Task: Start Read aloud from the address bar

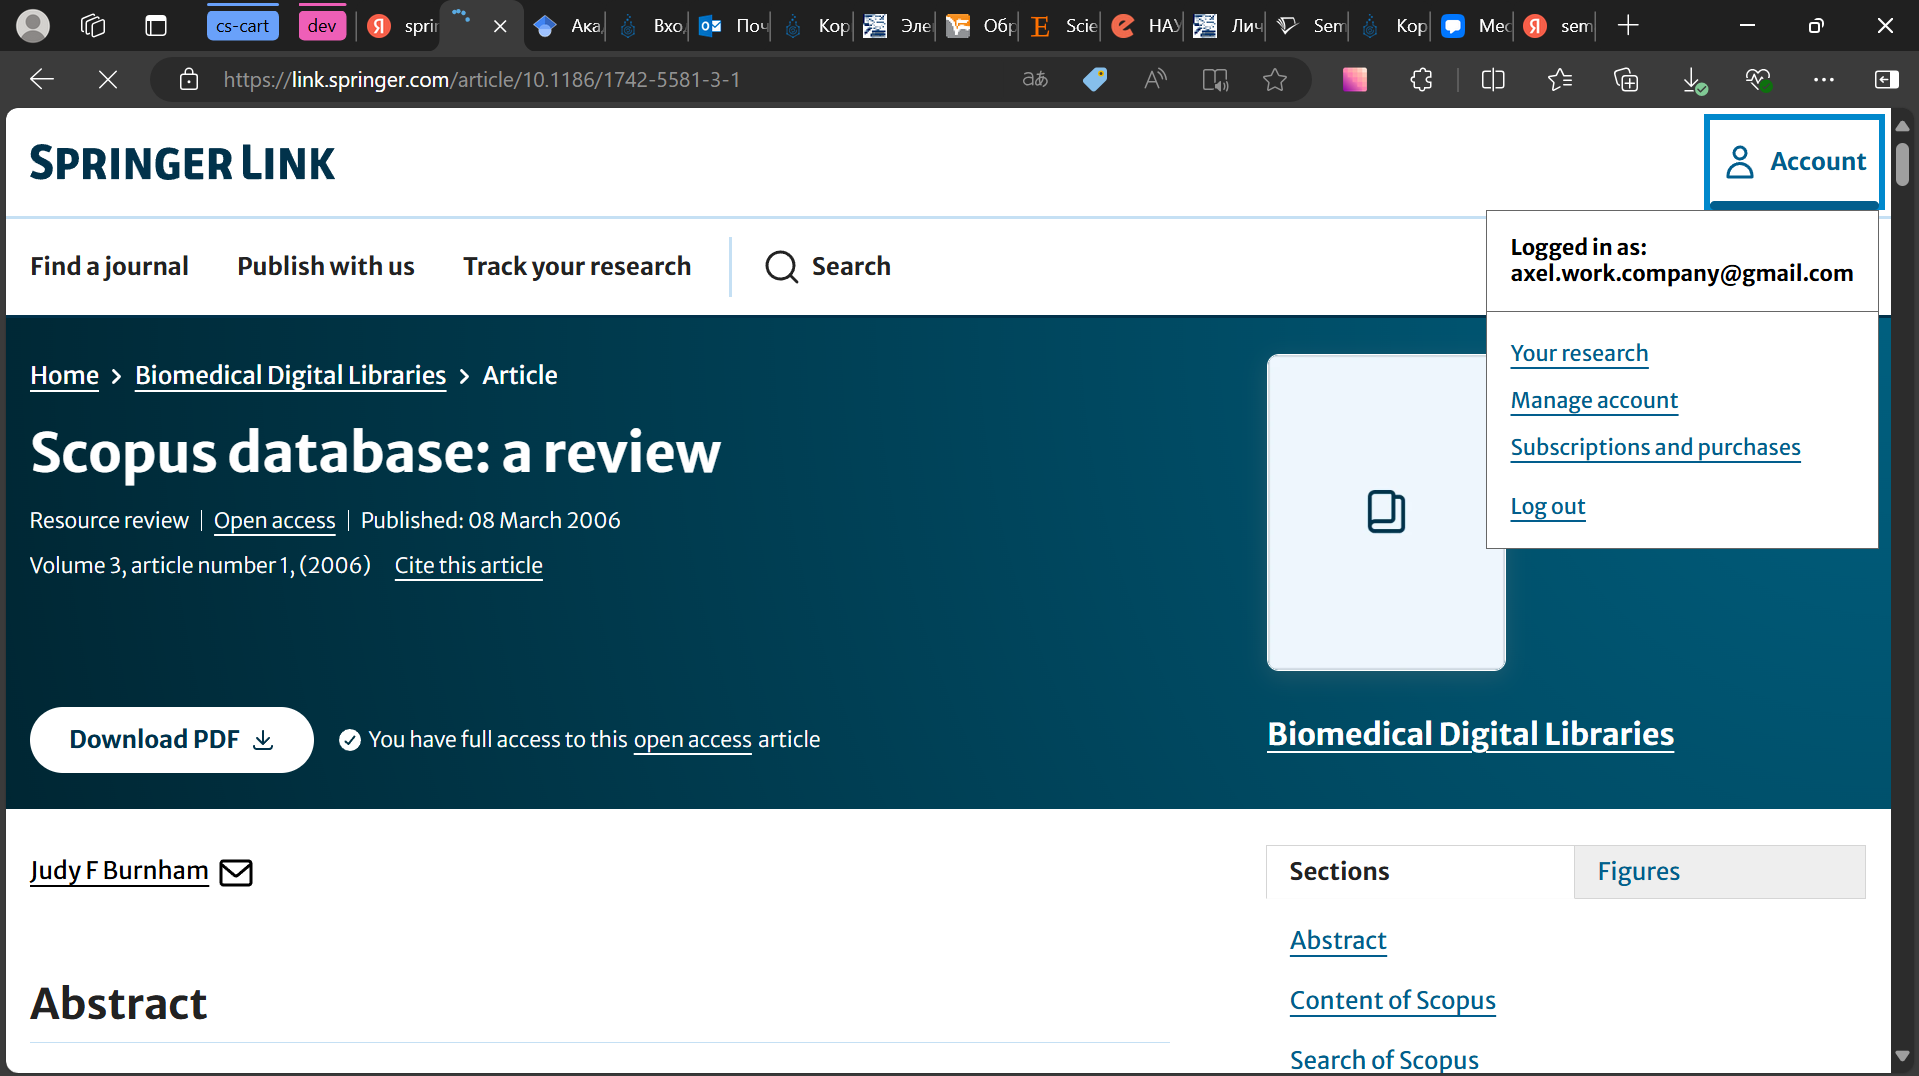Action: [x=1155, y=79]
